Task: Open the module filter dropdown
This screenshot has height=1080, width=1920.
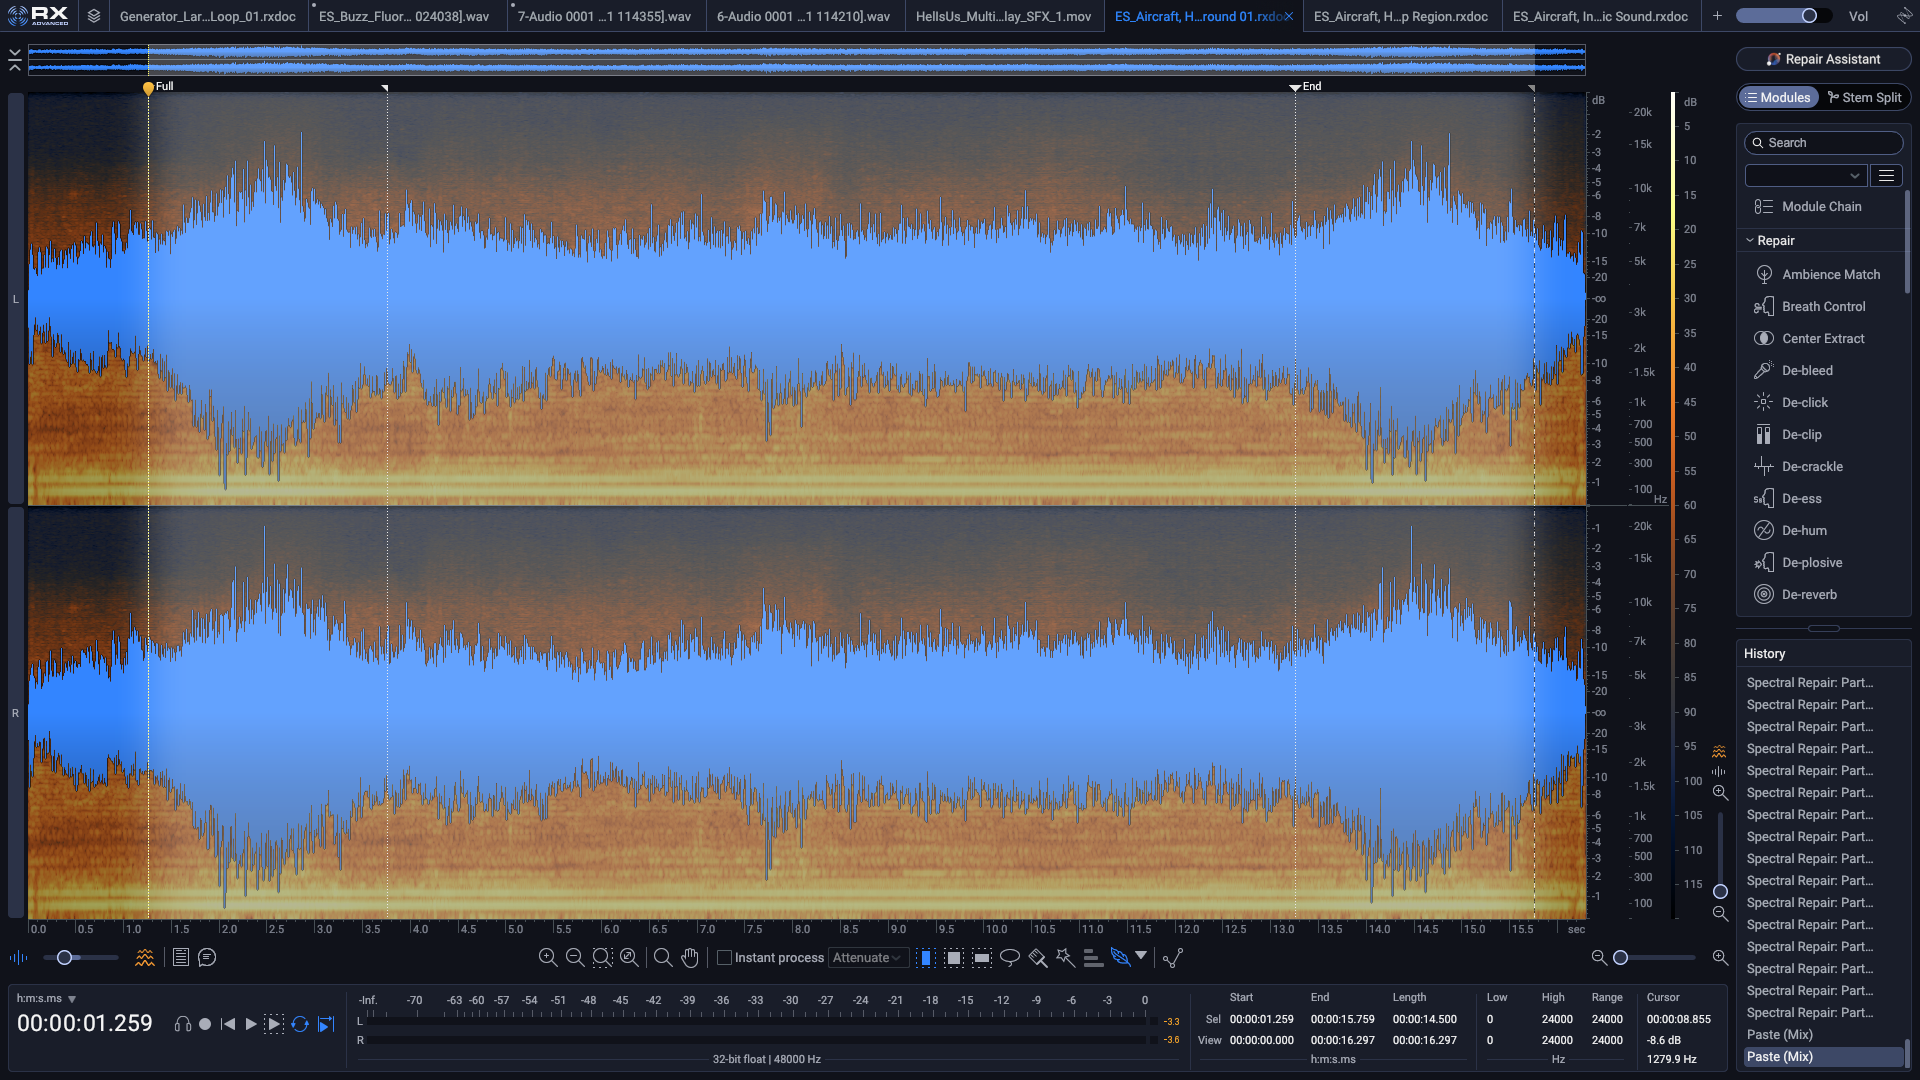Action: tap(1805, 175)
